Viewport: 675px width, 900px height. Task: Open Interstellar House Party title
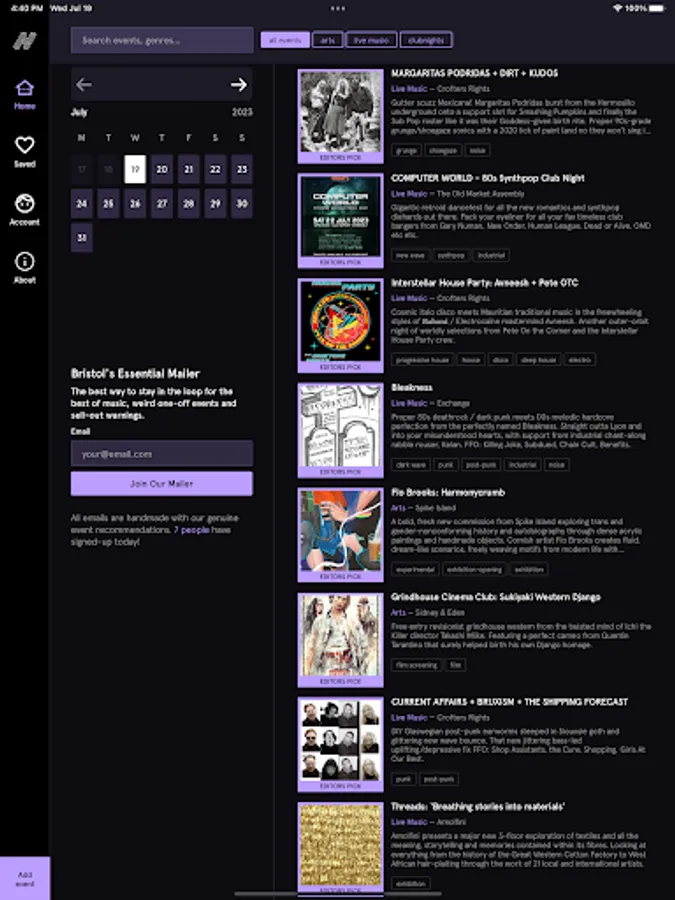click(484, 283)
